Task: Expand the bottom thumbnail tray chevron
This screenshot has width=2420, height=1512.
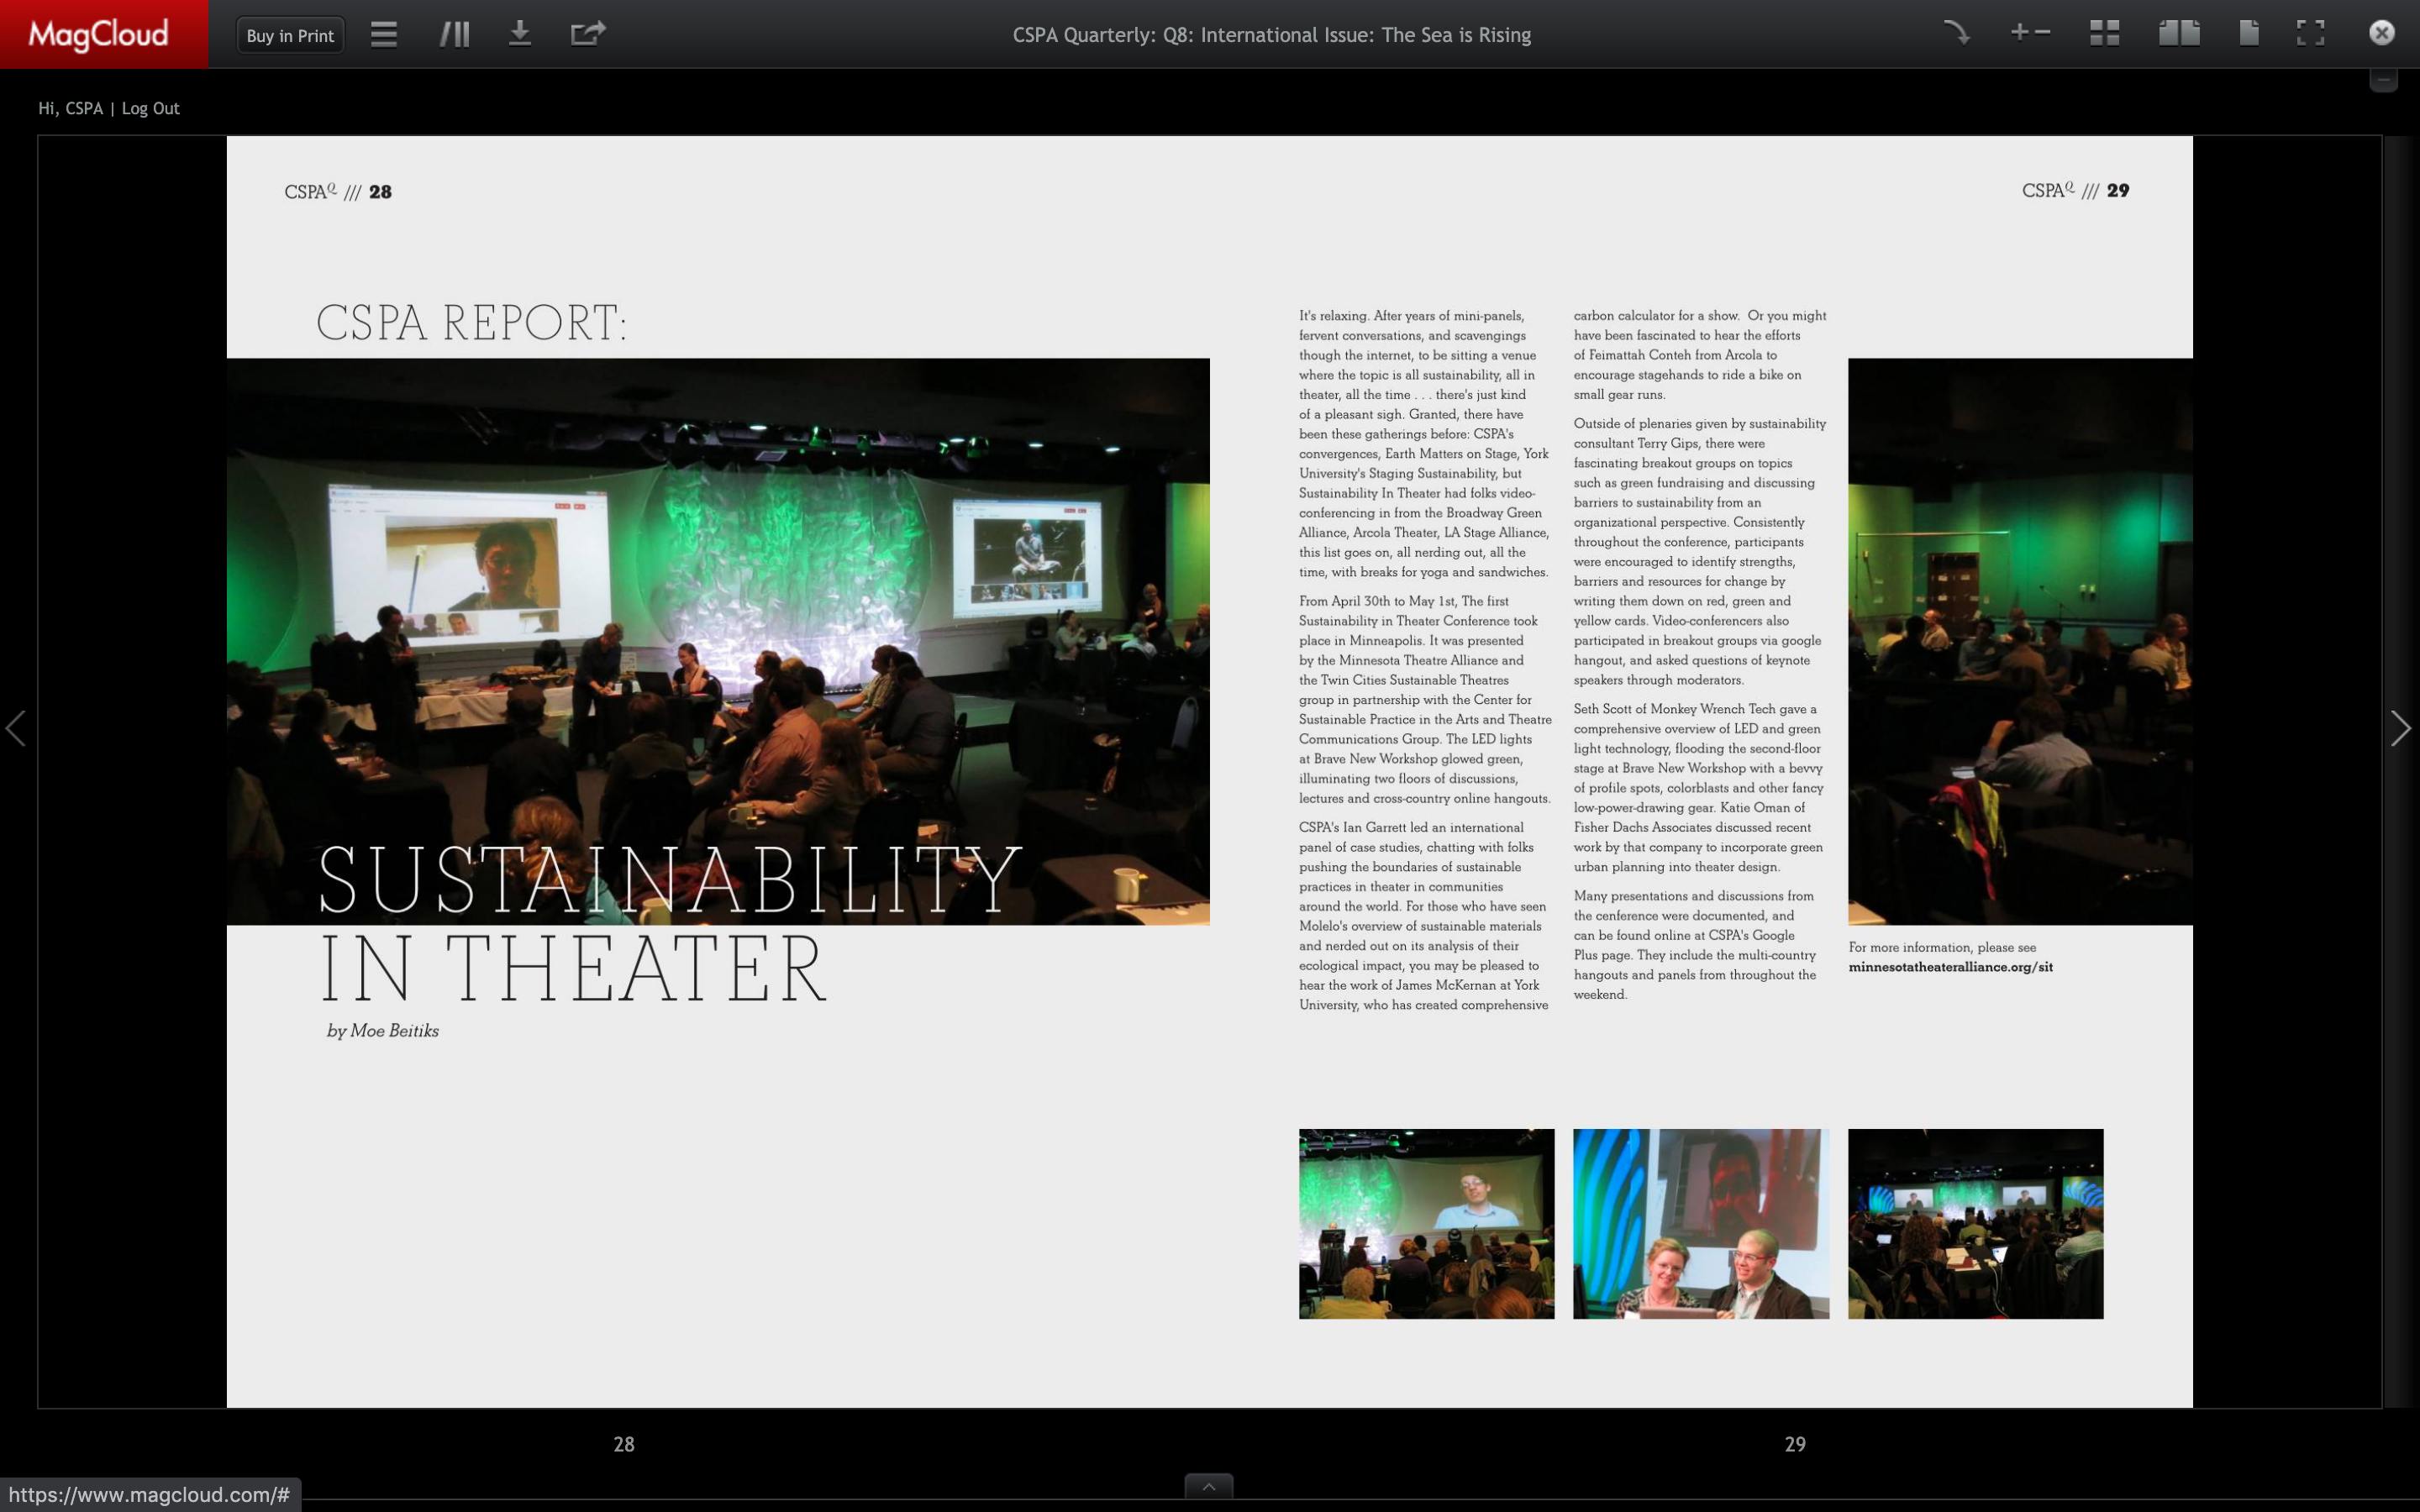Action: (1208, 1486)
